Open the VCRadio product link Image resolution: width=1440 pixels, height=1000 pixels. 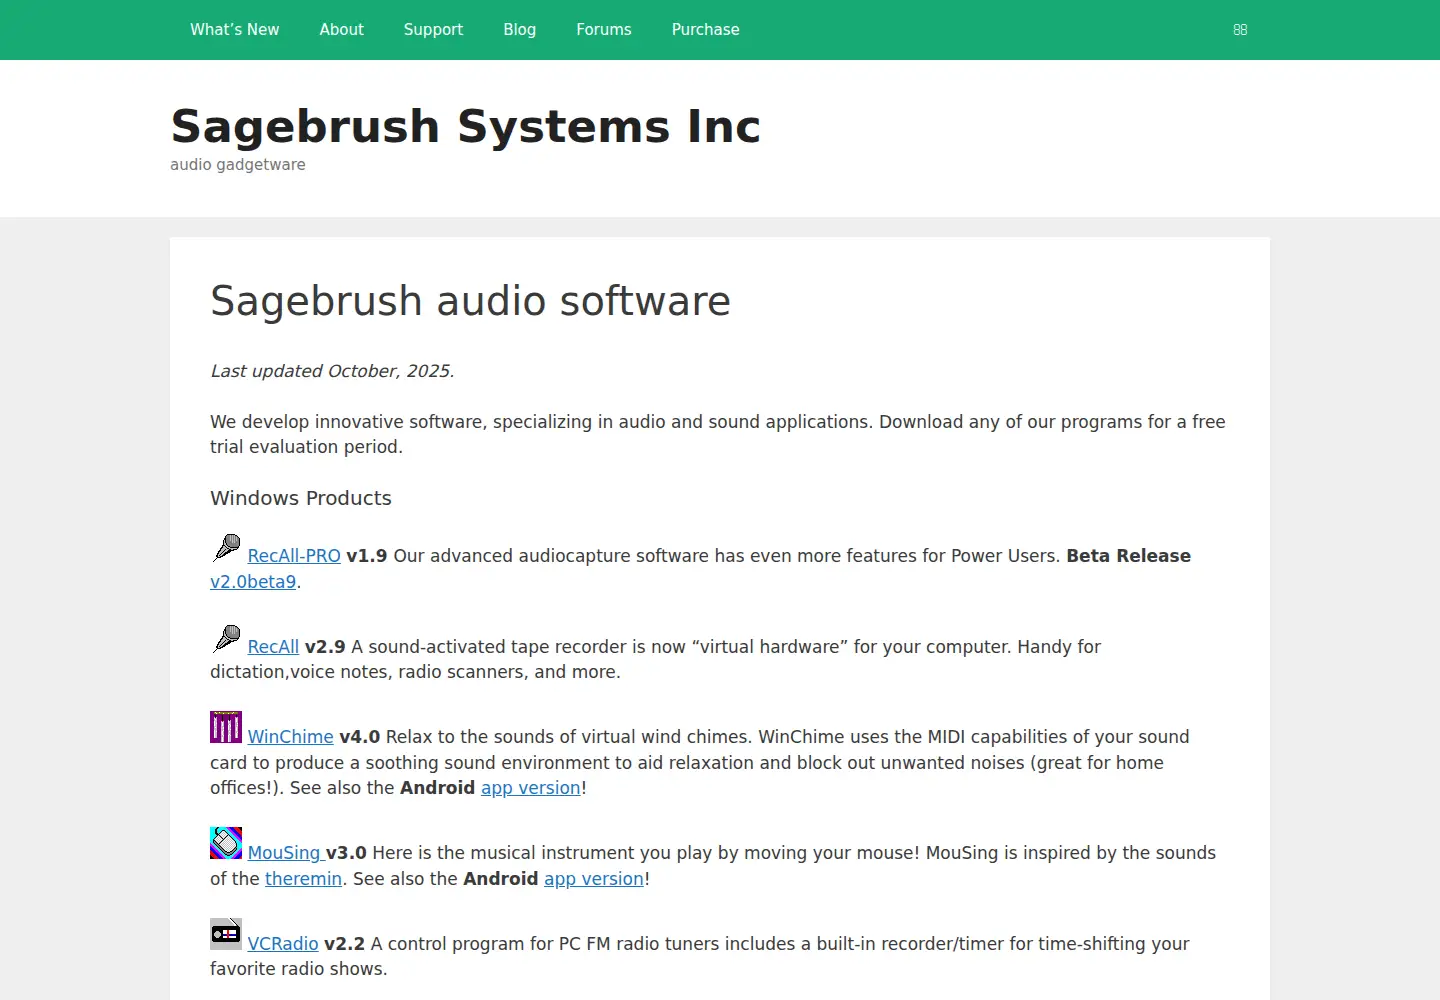tap(283, 944)
